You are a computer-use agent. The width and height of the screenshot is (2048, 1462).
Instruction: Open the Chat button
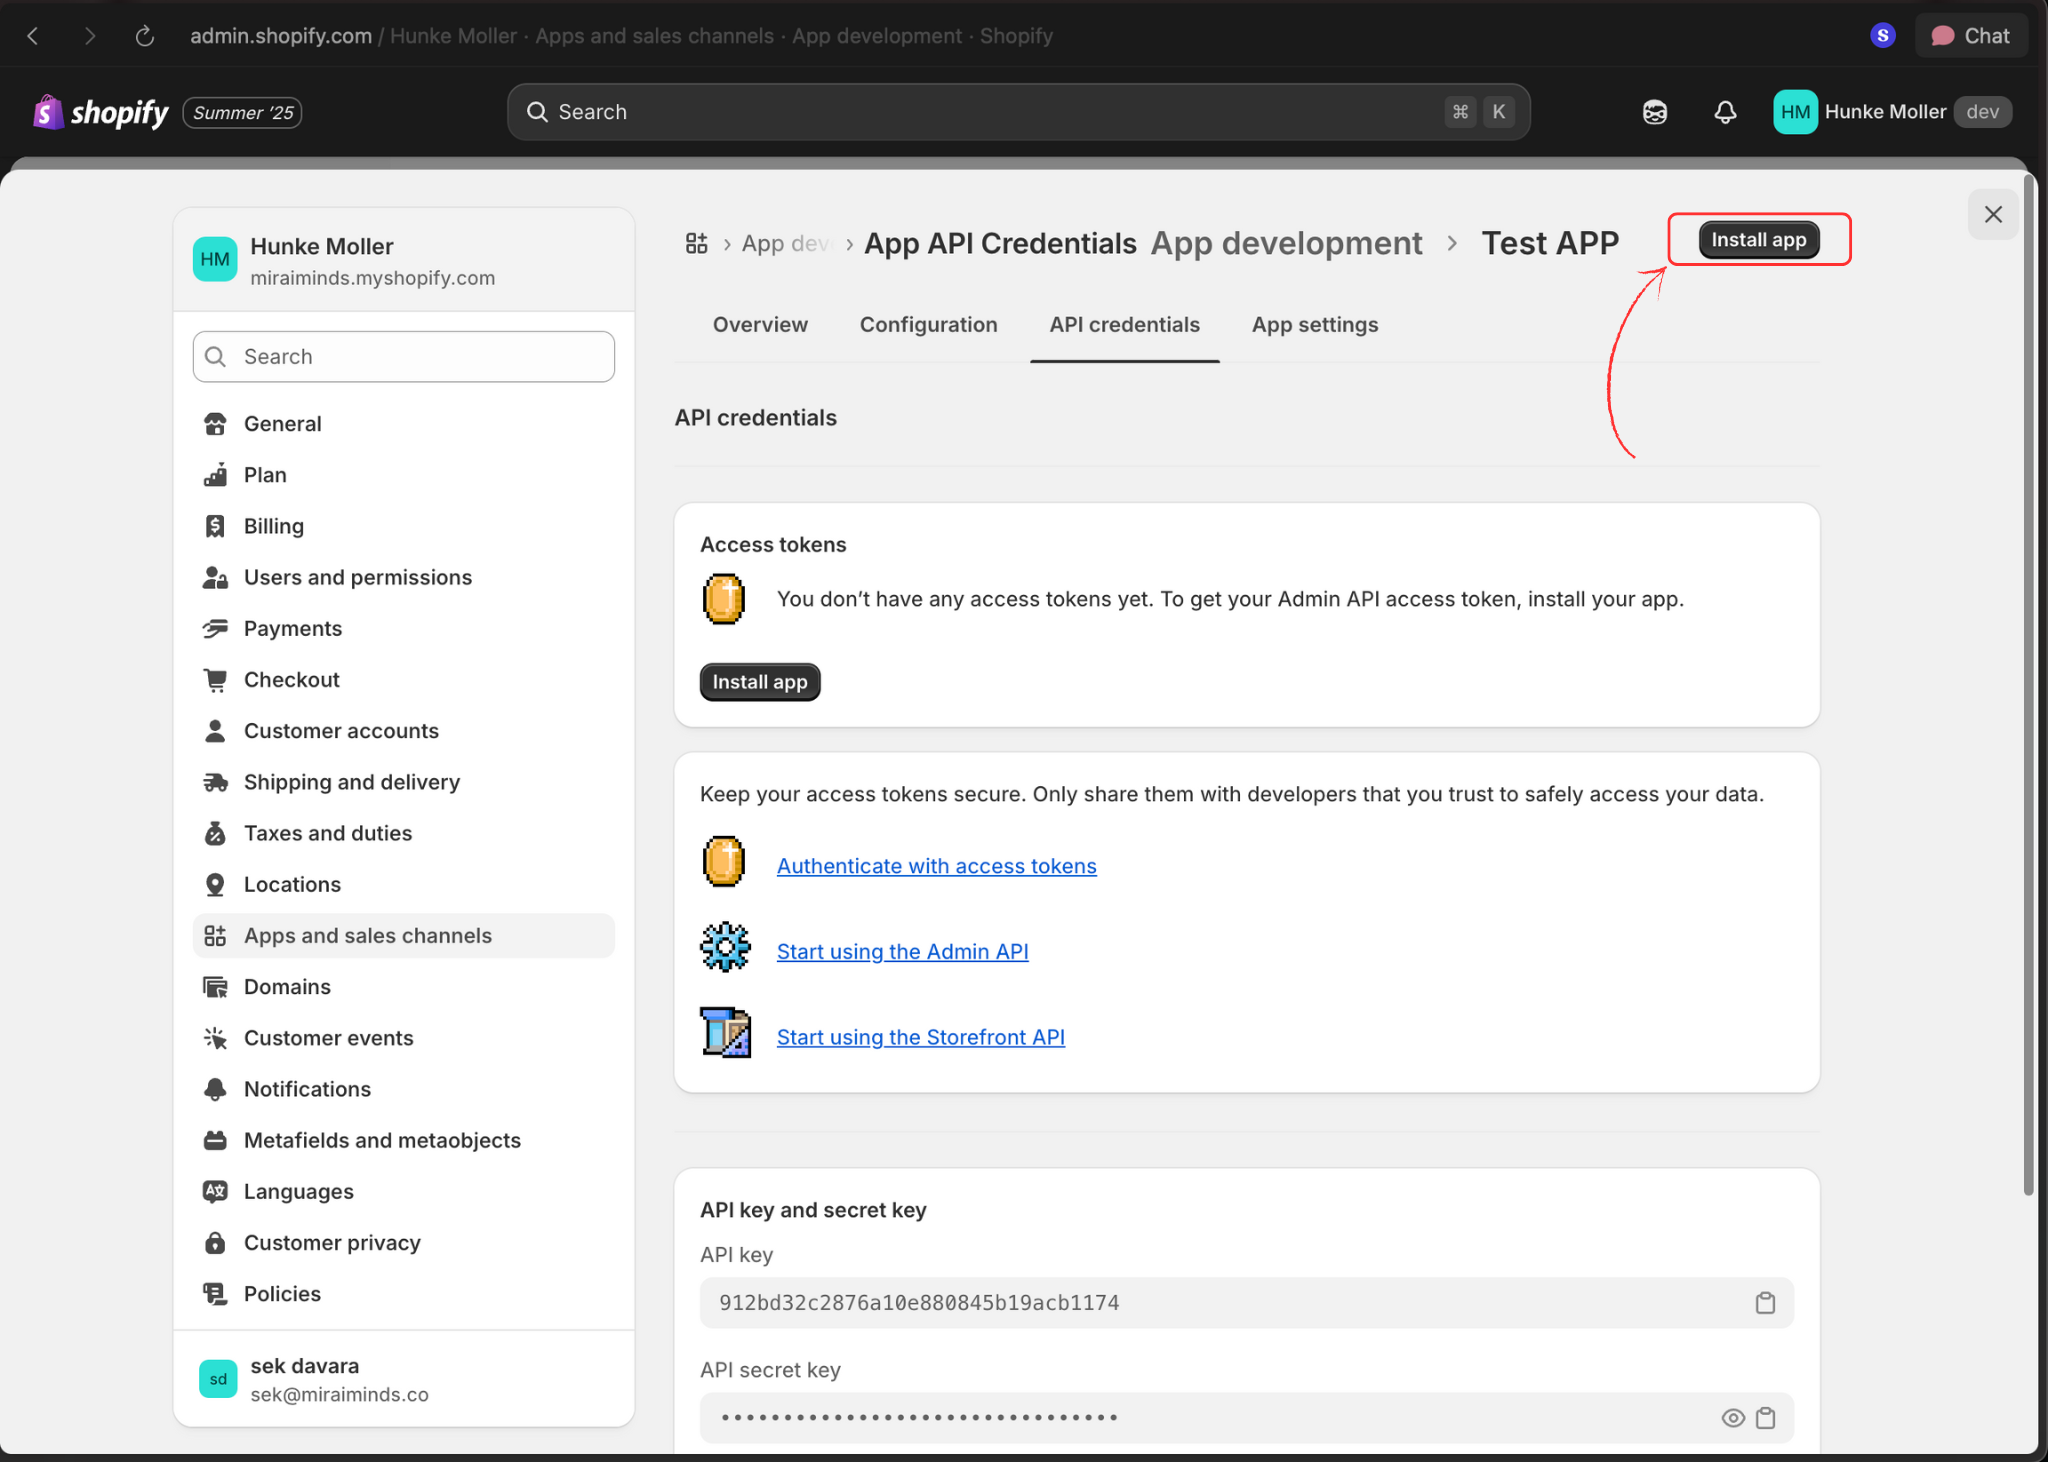1971,36
